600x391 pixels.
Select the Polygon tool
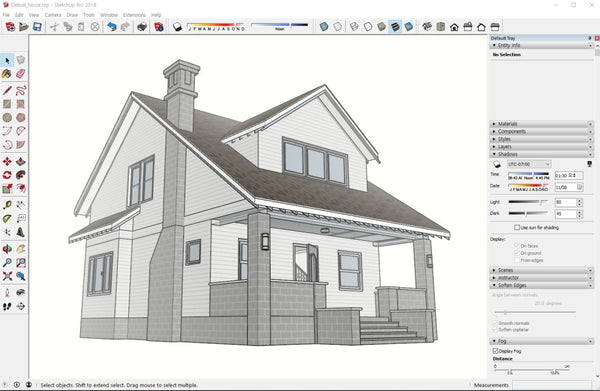pos(21,117)
